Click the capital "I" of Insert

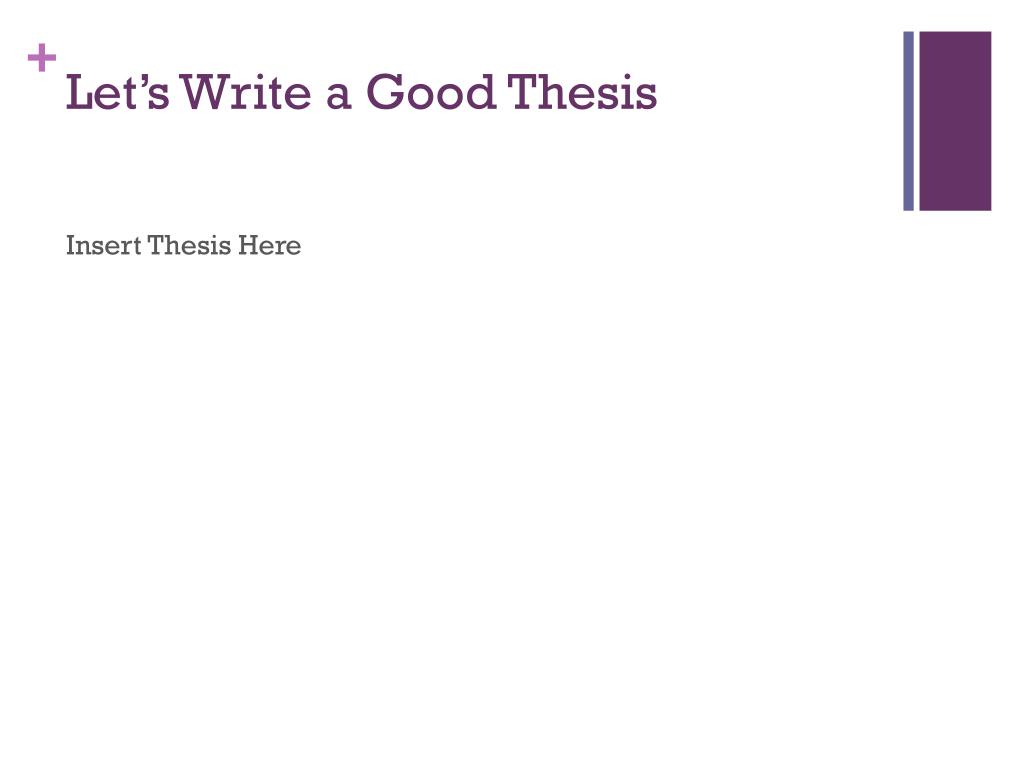point(71,246)
